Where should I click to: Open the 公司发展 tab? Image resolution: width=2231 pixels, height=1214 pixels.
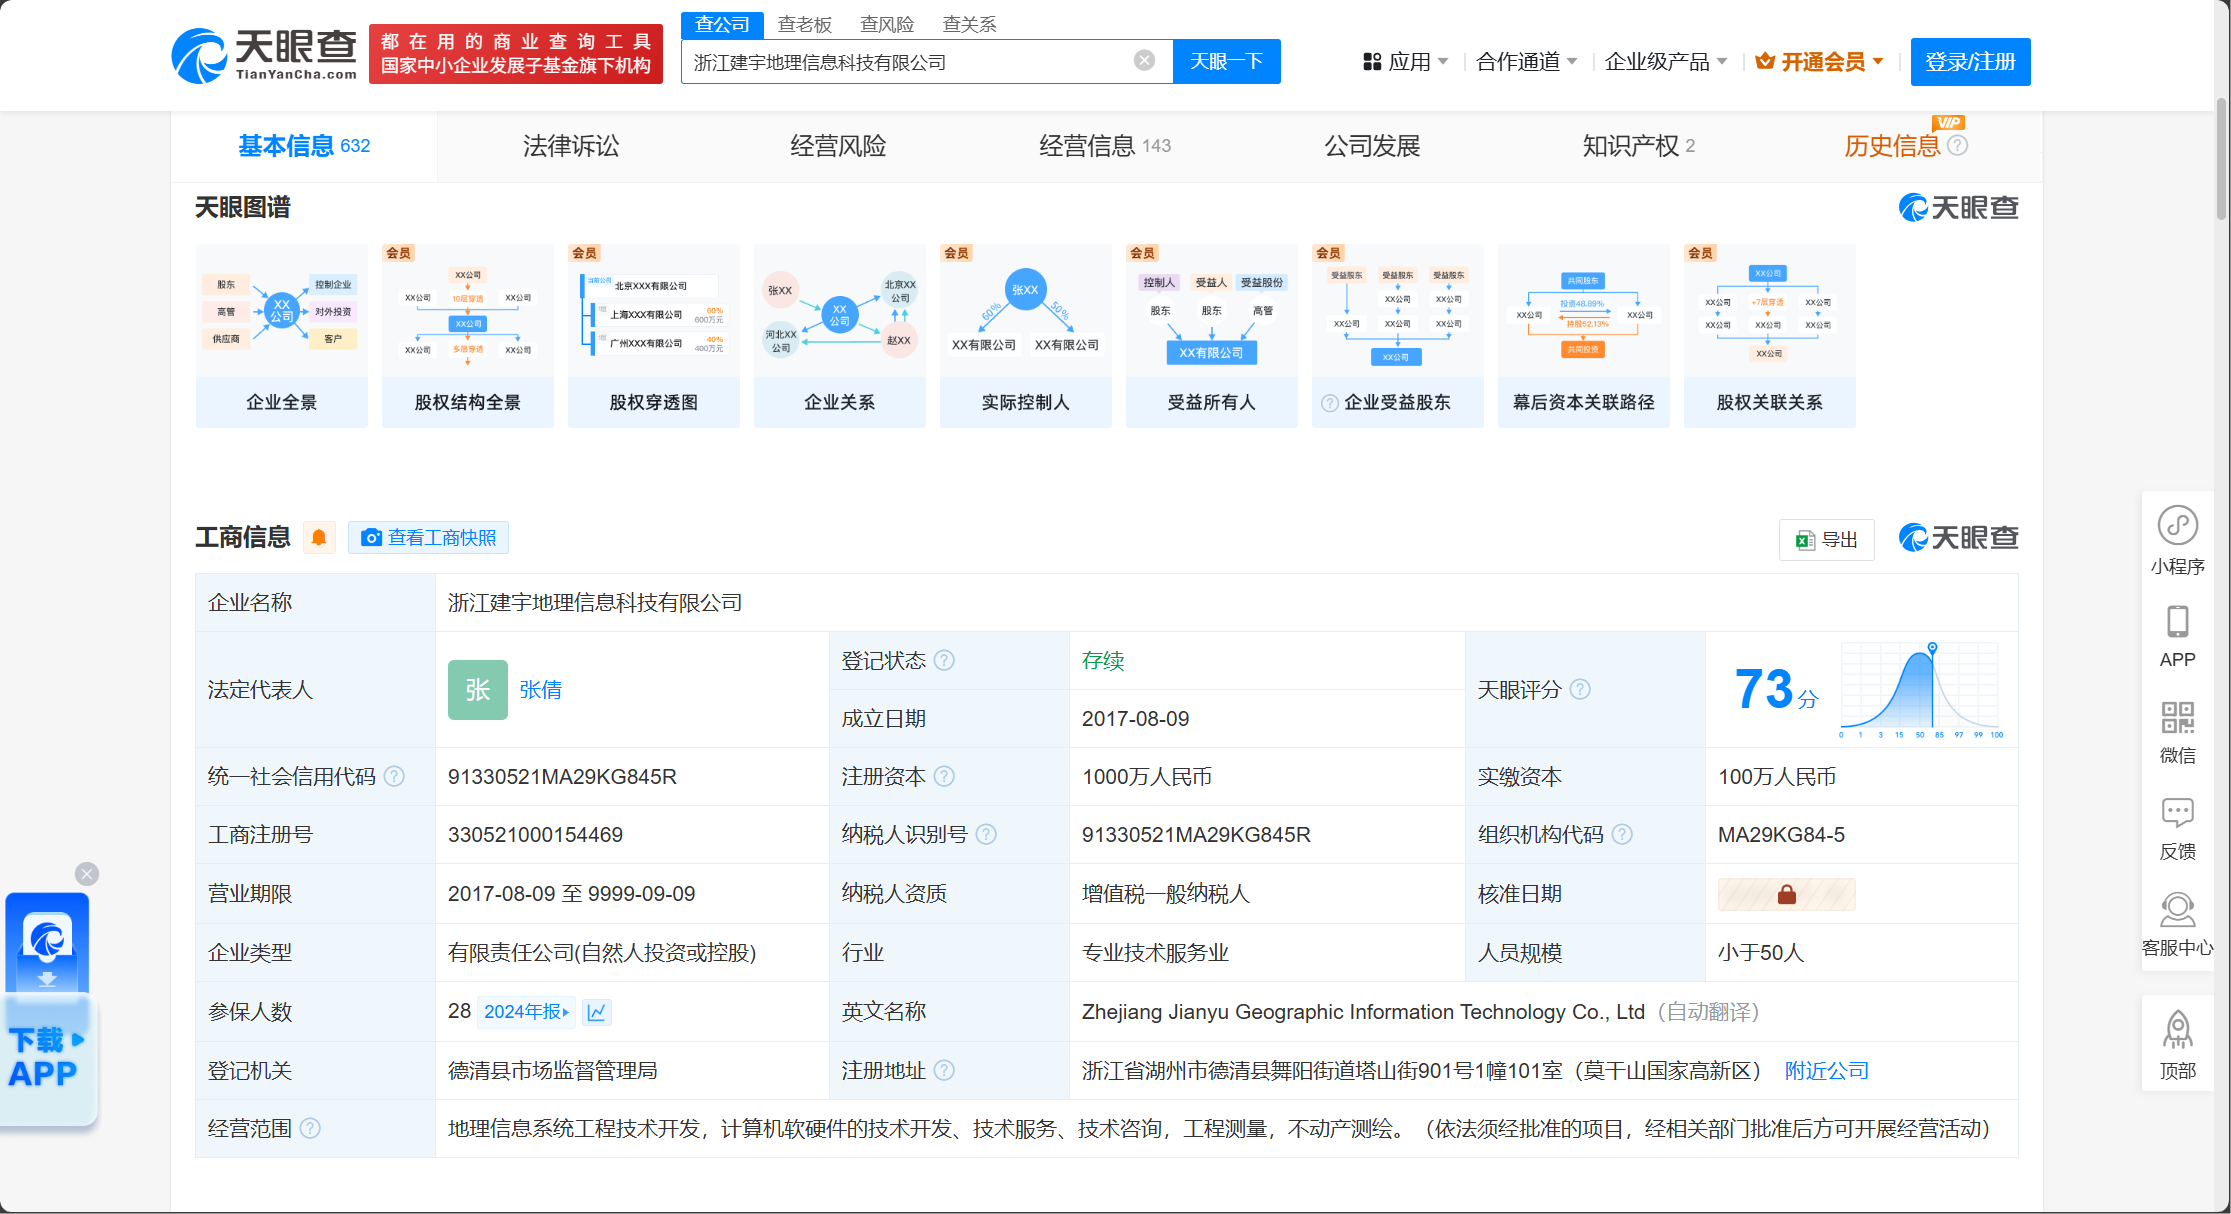coord(1372,146)
